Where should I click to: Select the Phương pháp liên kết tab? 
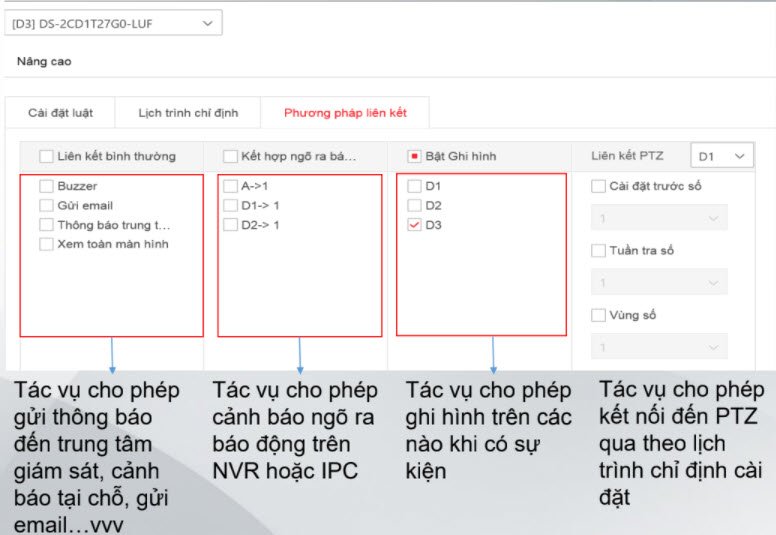345,113
